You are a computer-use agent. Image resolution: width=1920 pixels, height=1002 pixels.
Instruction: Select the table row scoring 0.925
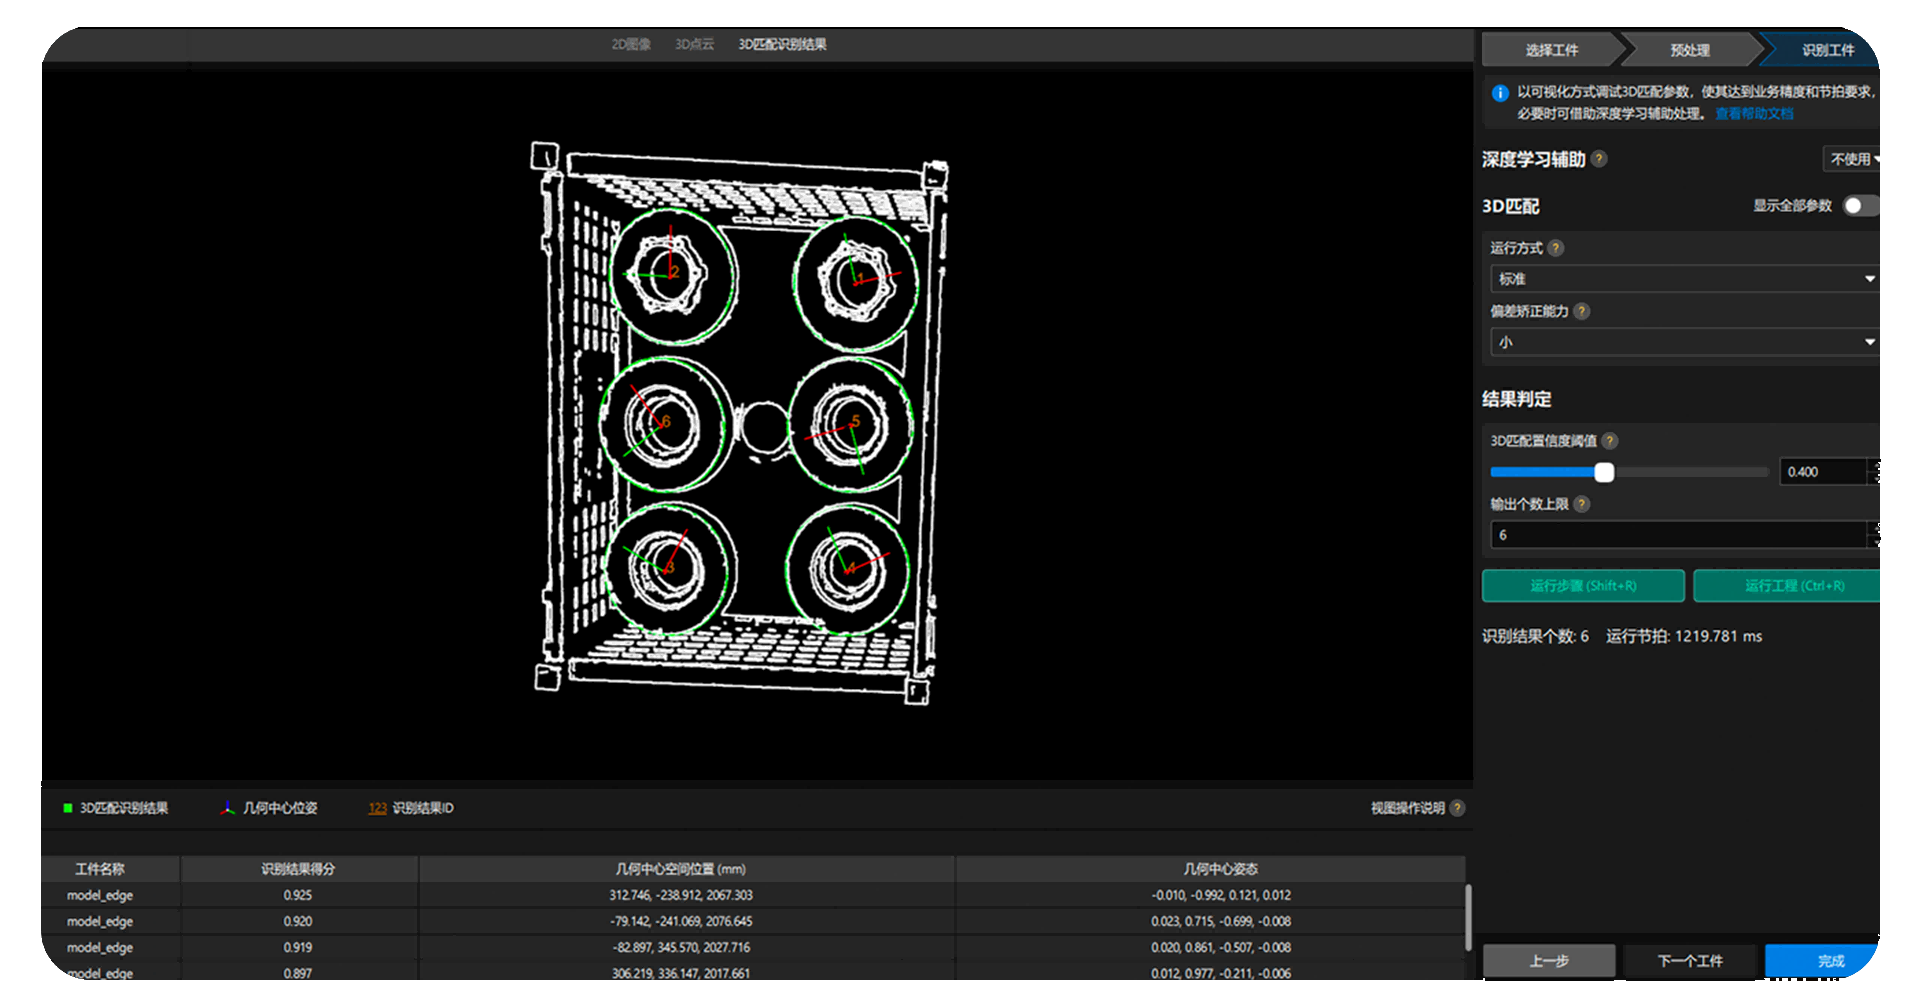tap(753, 895)
